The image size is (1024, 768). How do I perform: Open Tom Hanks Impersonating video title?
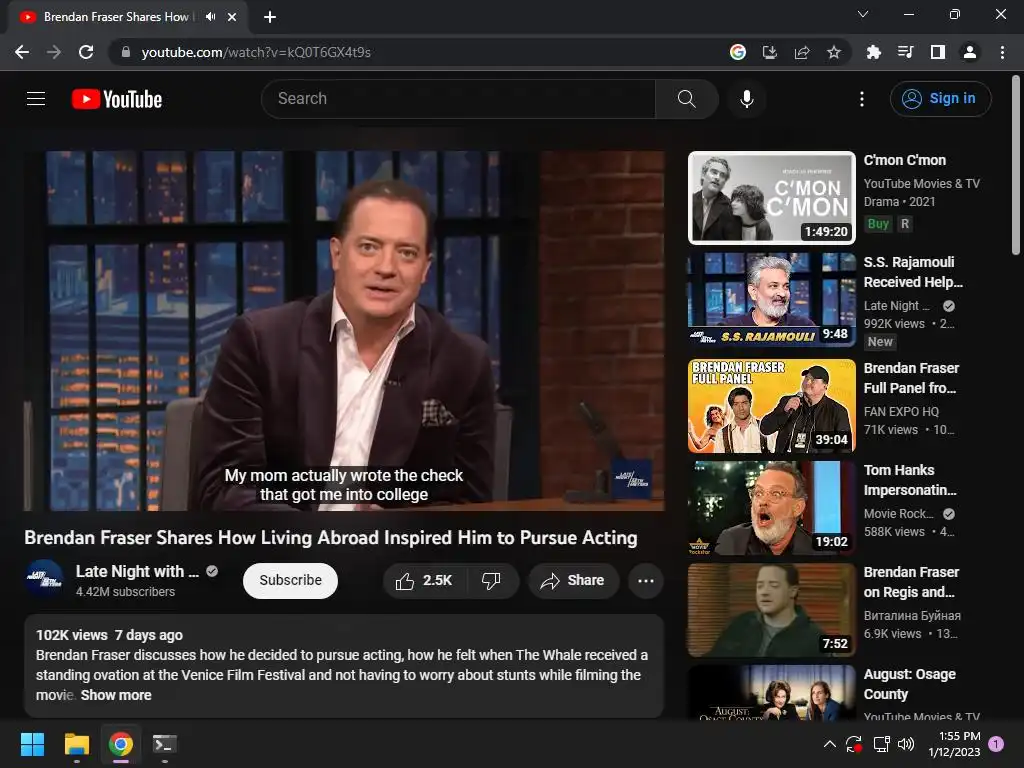(x=910, y=480)
